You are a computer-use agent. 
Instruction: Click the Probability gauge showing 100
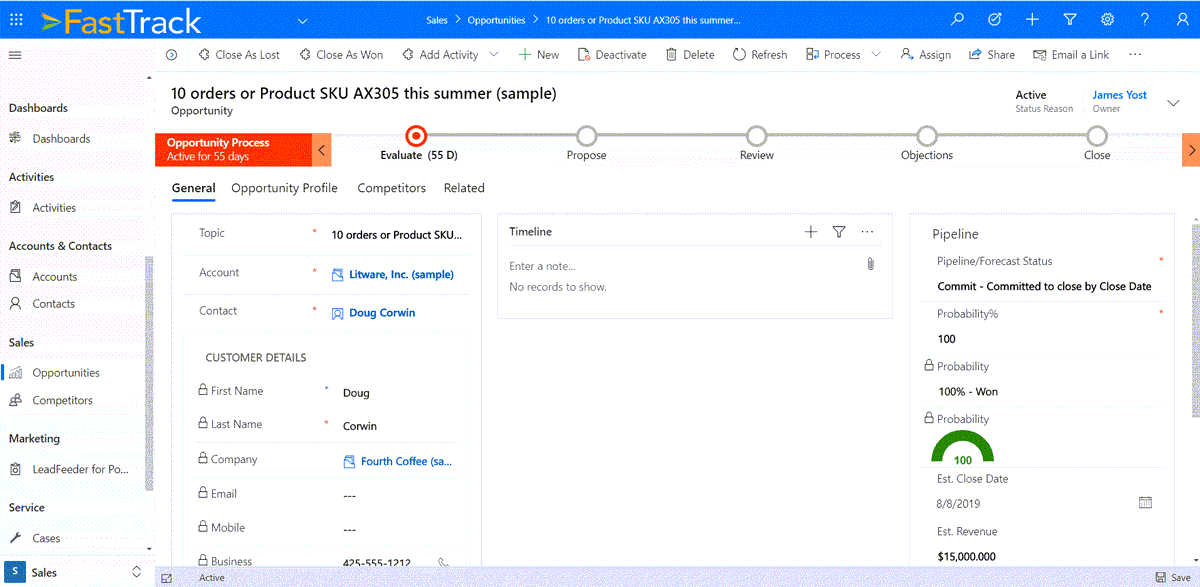[962, 448]
